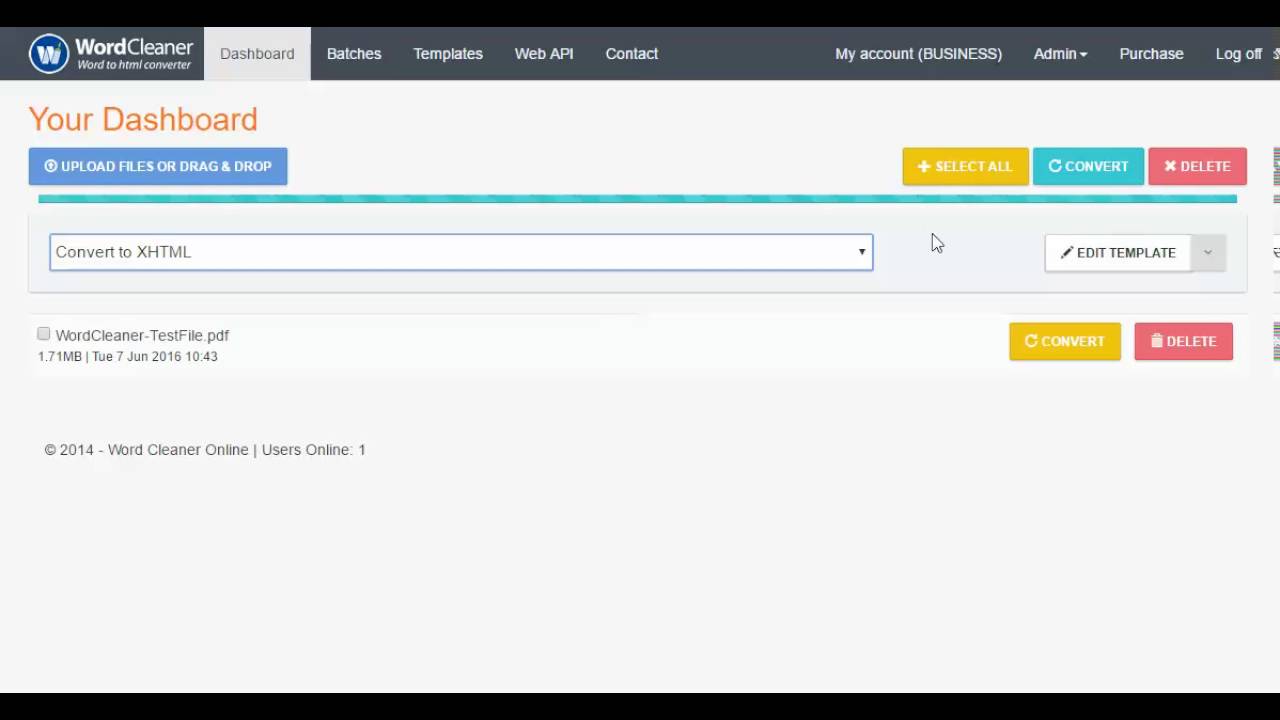1280x720 pixels.
Task: Click the 'Your Dashboard' heading
Action: tap(143, 119)
